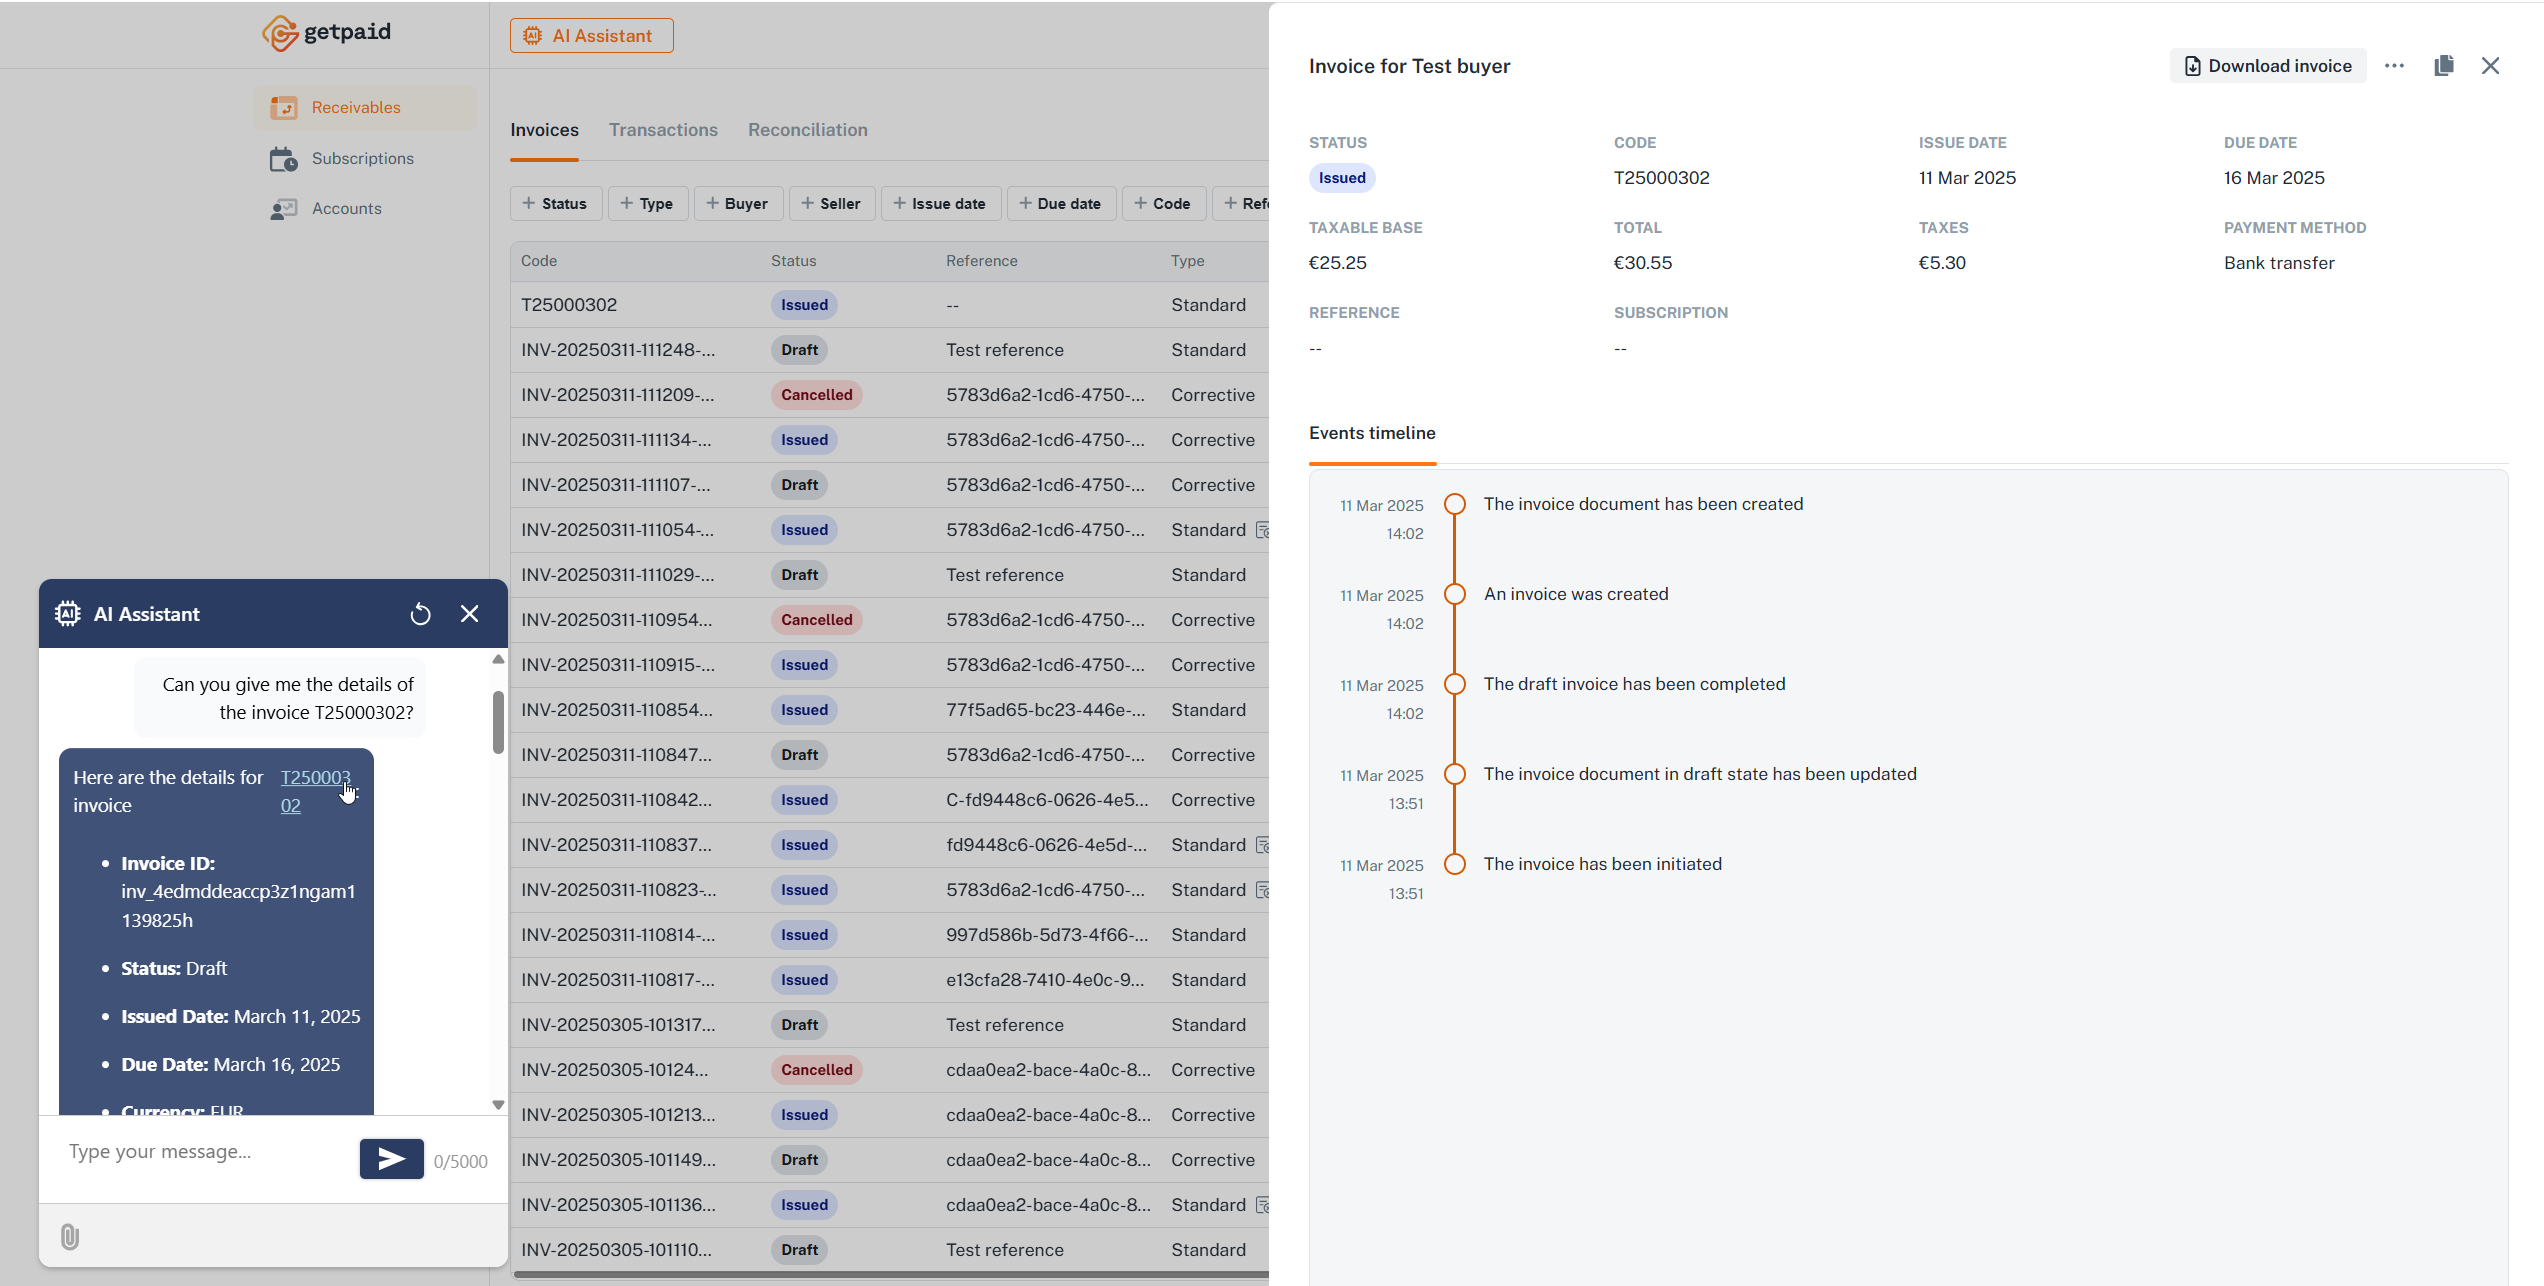Click Draft badge of INV-20250311-111107
Screen dimensions: 2544x1286
tap(799, 485)
